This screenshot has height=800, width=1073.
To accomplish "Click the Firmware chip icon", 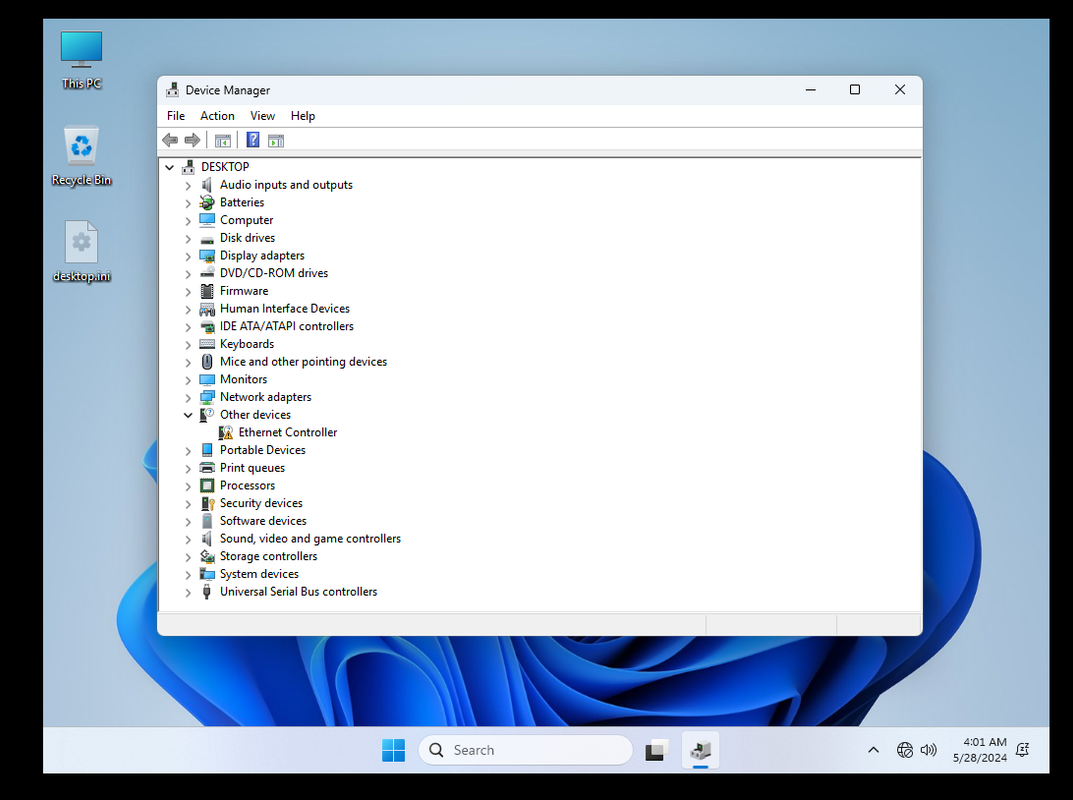I will tap(207, 291).
